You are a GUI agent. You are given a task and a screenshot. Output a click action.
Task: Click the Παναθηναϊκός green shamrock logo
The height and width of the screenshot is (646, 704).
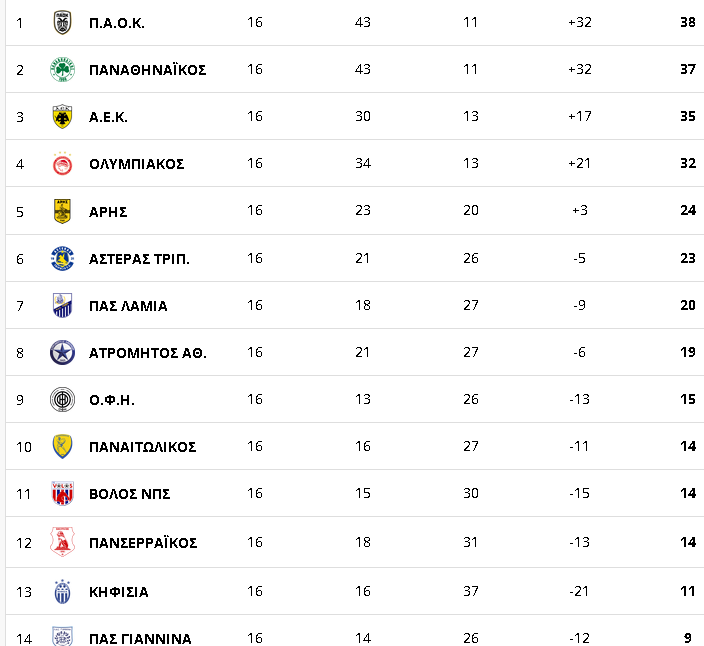[62, 70]
